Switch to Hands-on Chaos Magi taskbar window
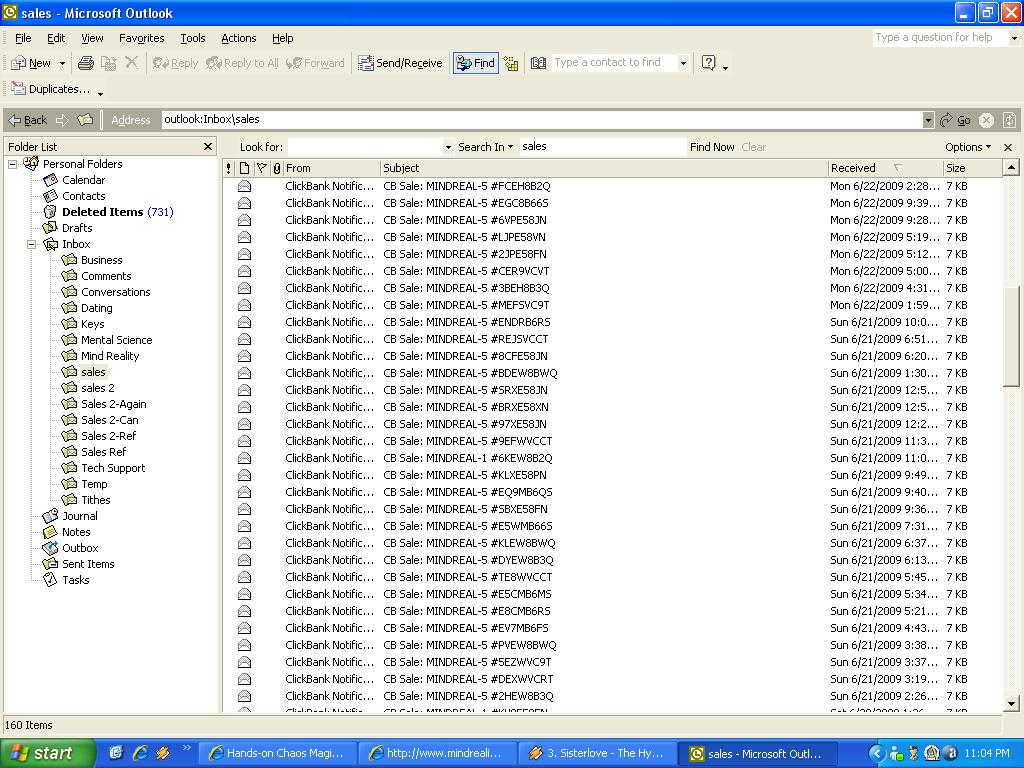 point(277,754)
